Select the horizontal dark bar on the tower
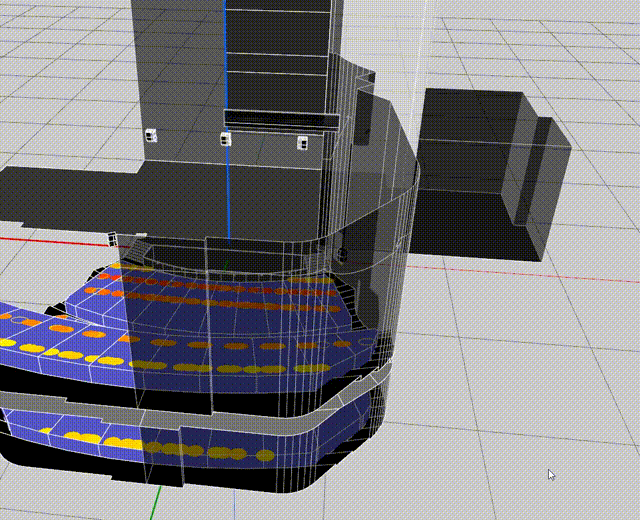Screen dimensions: 640x520 coord(280,119)
